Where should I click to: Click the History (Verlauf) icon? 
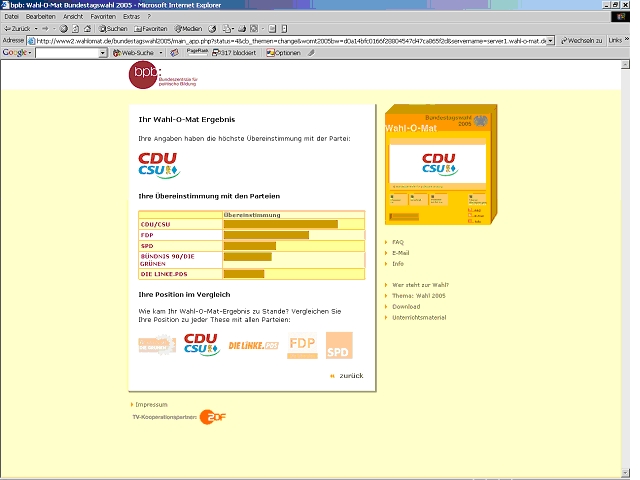pyautogui.click(x=212, y=29)
